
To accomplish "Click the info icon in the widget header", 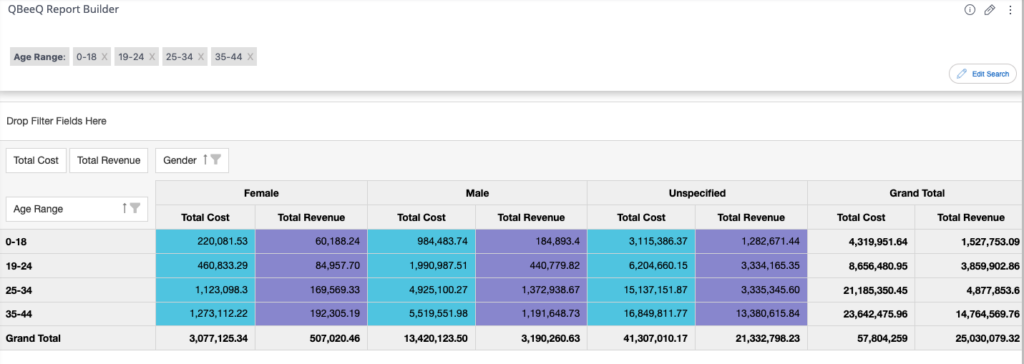I will click(970, 10).
